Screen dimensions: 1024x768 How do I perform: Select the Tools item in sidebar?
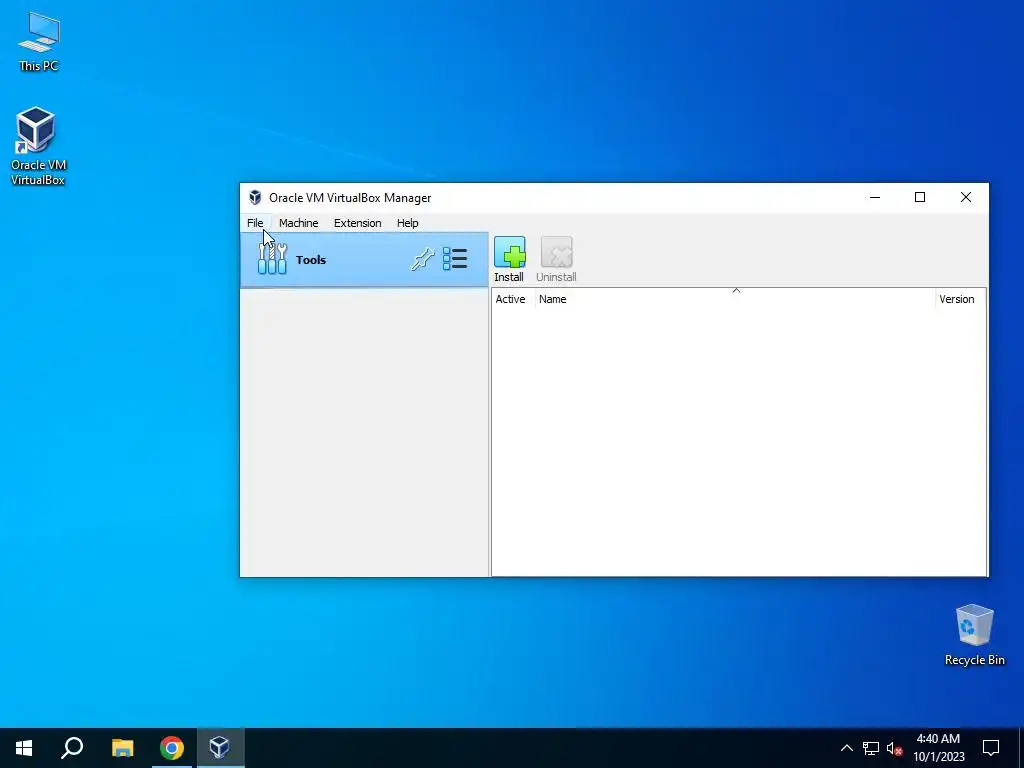[x=364, y=260]
